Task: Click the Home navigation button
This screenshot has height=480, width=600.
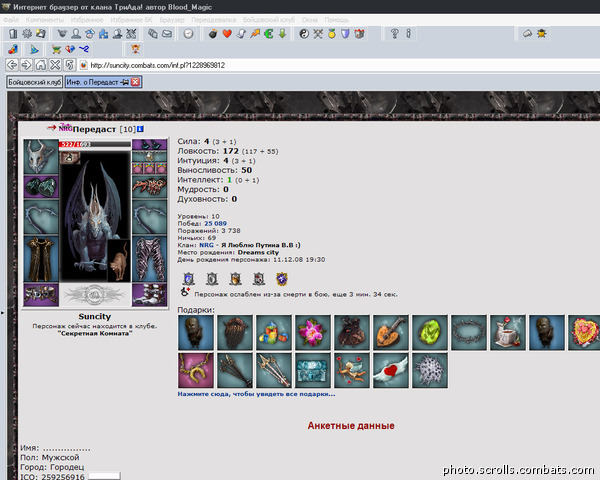Action: click(x=41, y=65)
